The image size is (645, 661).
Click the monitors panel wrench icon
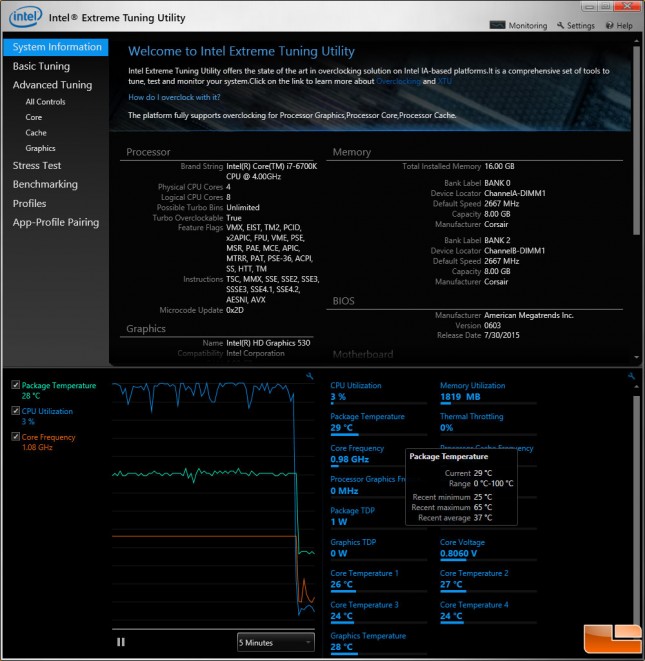(x=631, y=376)
